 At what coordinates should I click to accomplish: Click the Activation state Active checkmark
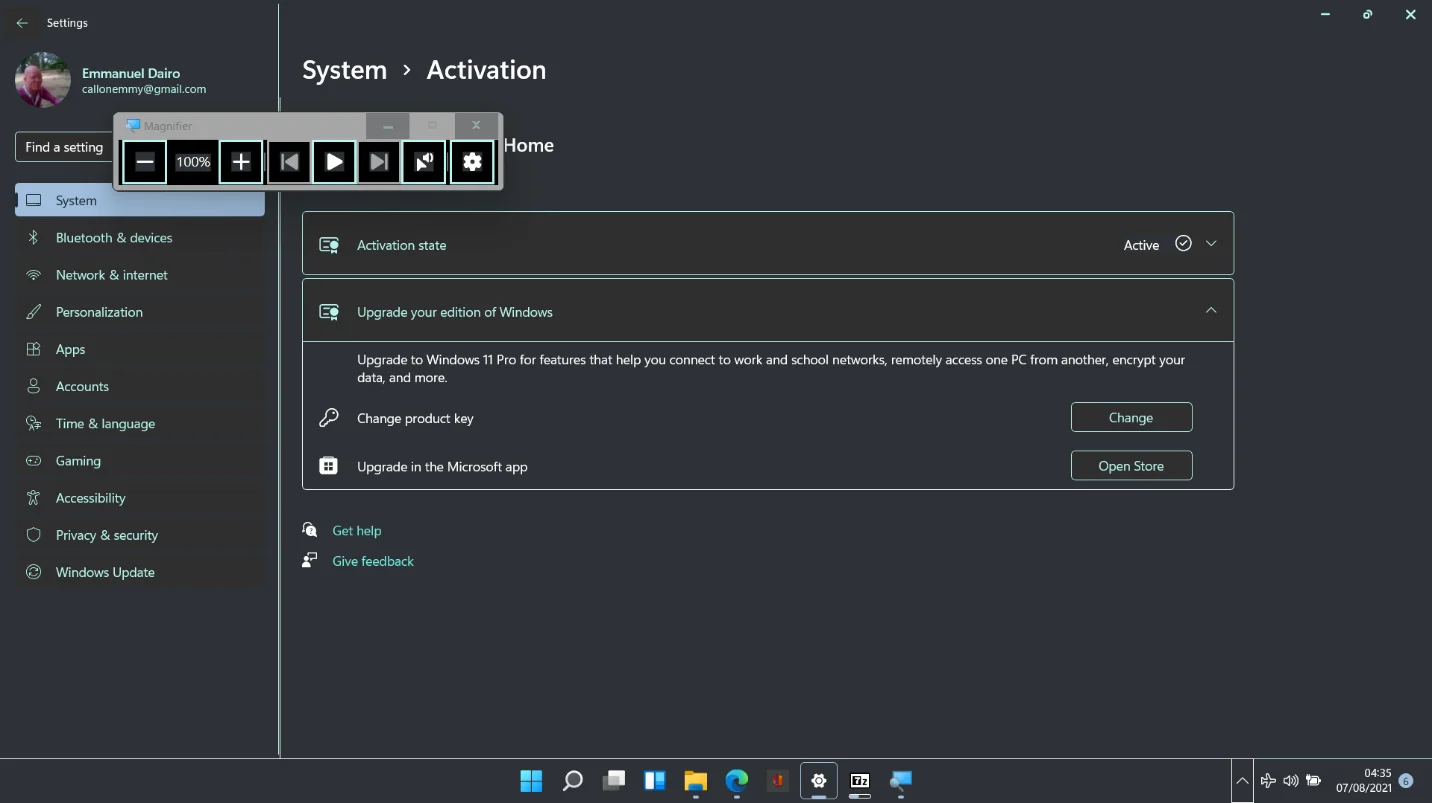click(1183, 243)
